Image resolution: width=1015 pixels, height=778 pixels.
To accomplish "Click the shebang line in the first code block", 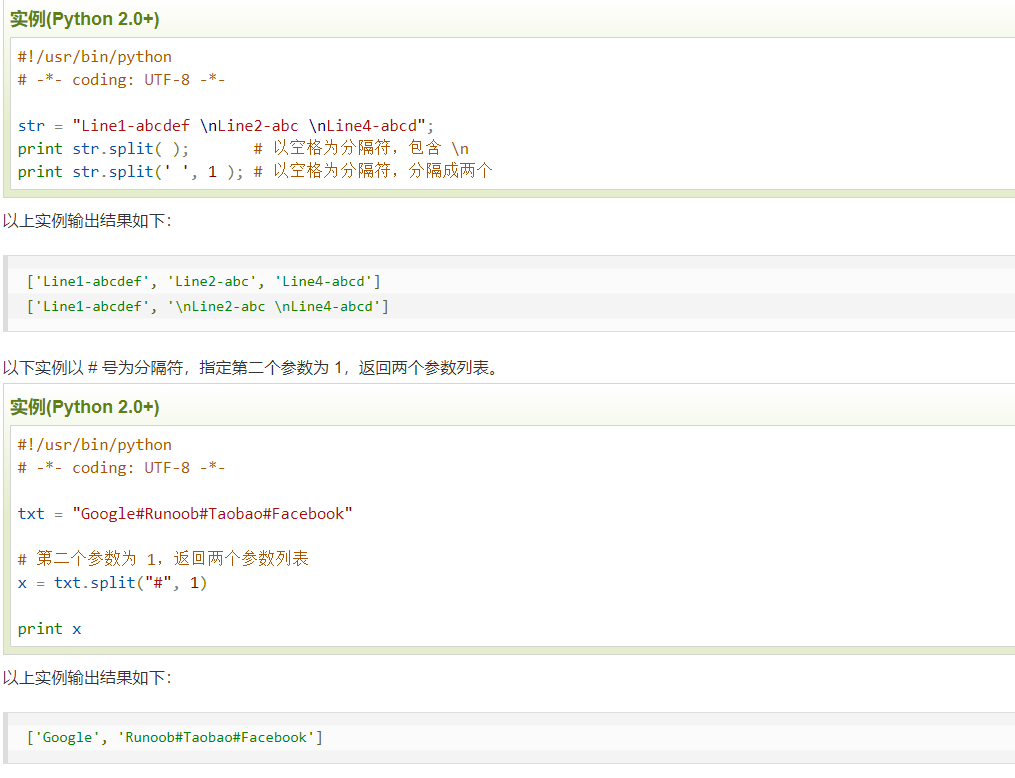I will [95, 57].
